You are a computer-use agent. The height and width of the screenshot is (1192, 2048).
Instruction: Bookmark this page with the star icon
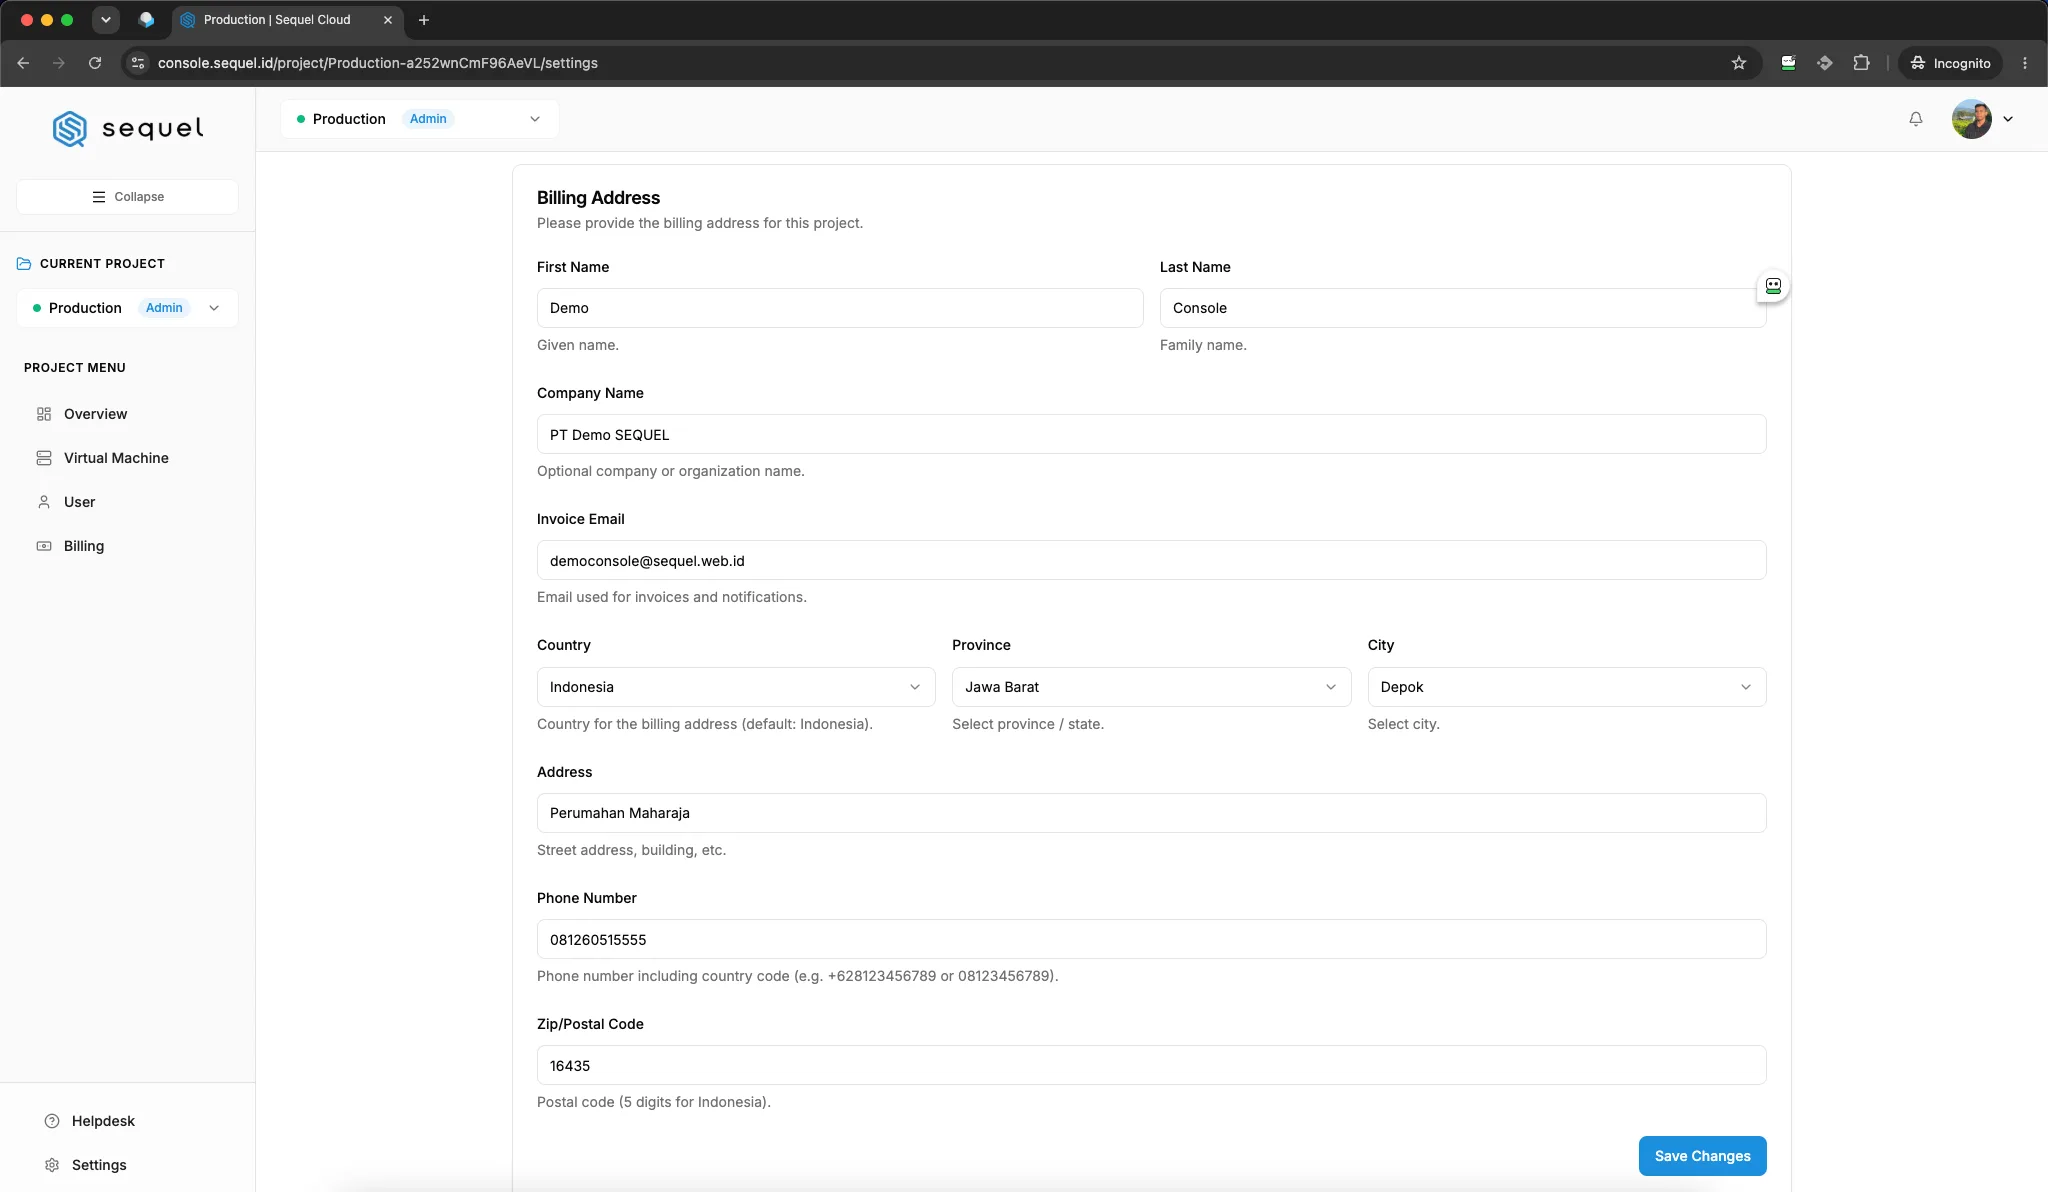pyautogui.click(x=1739, y=63)
